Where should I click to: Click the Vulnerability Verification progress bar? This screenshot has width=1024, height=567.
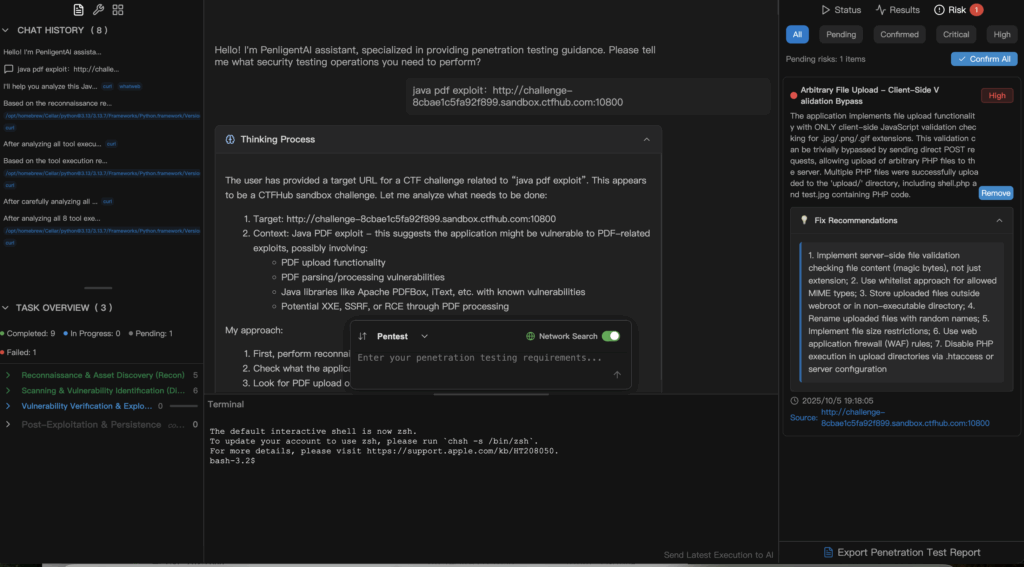(183, 407)
